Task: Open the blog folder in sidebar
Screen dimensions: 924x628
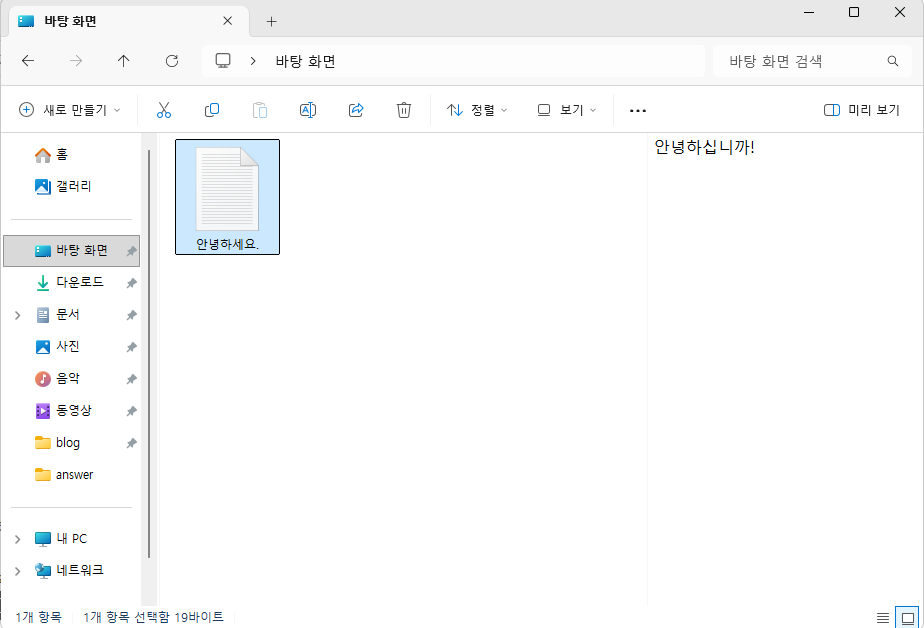Action: point(71,442)
